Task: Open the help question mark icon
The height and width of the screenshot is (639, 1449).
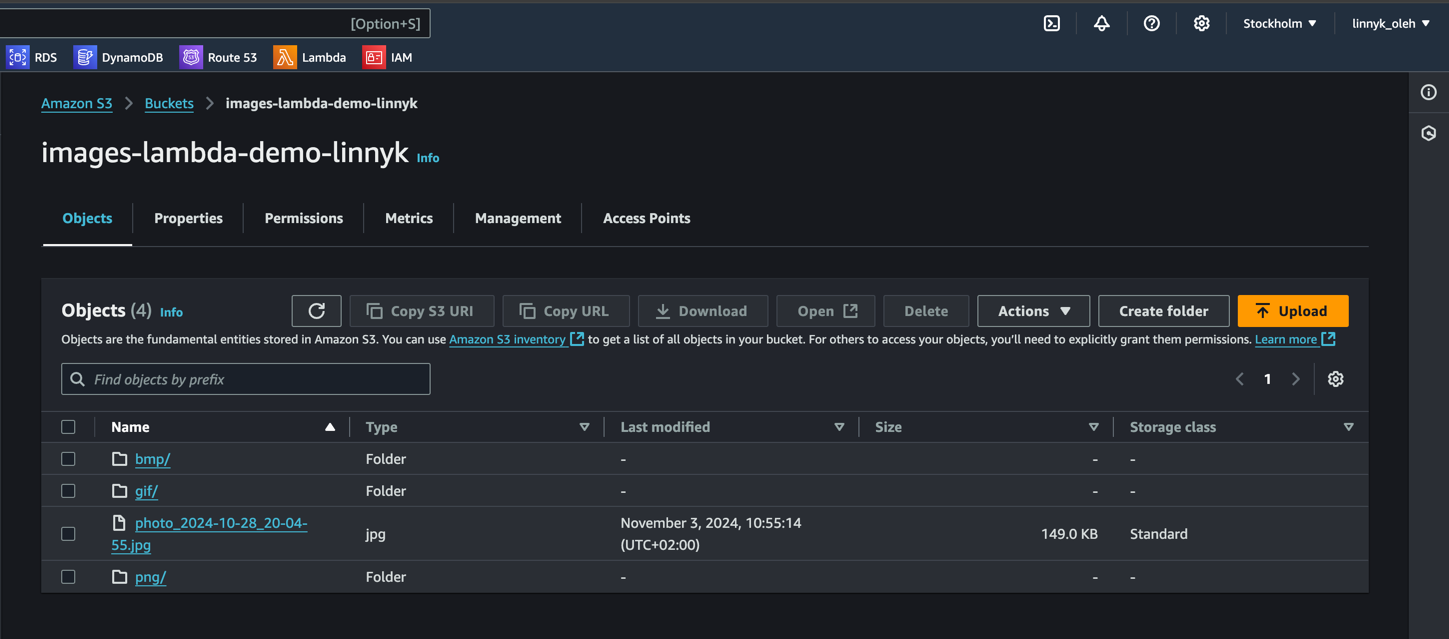Action: coord(1152,23)
